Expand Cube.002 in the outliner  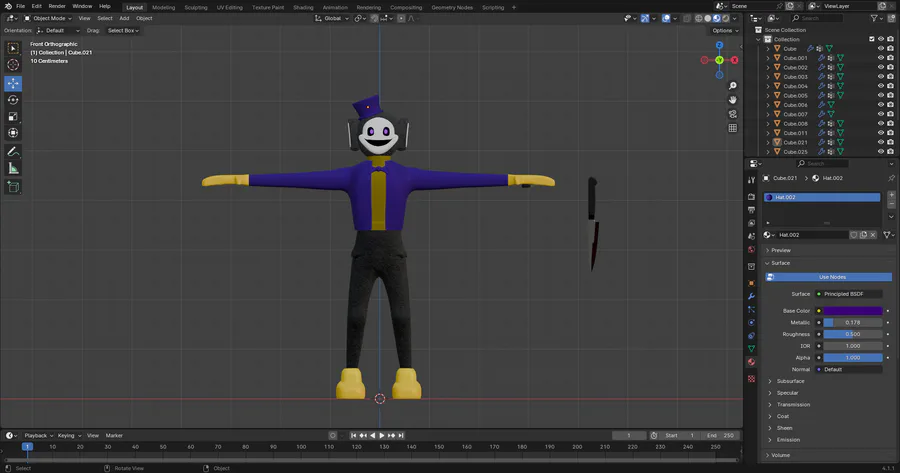pyautogui.click(x=768, y=67)
